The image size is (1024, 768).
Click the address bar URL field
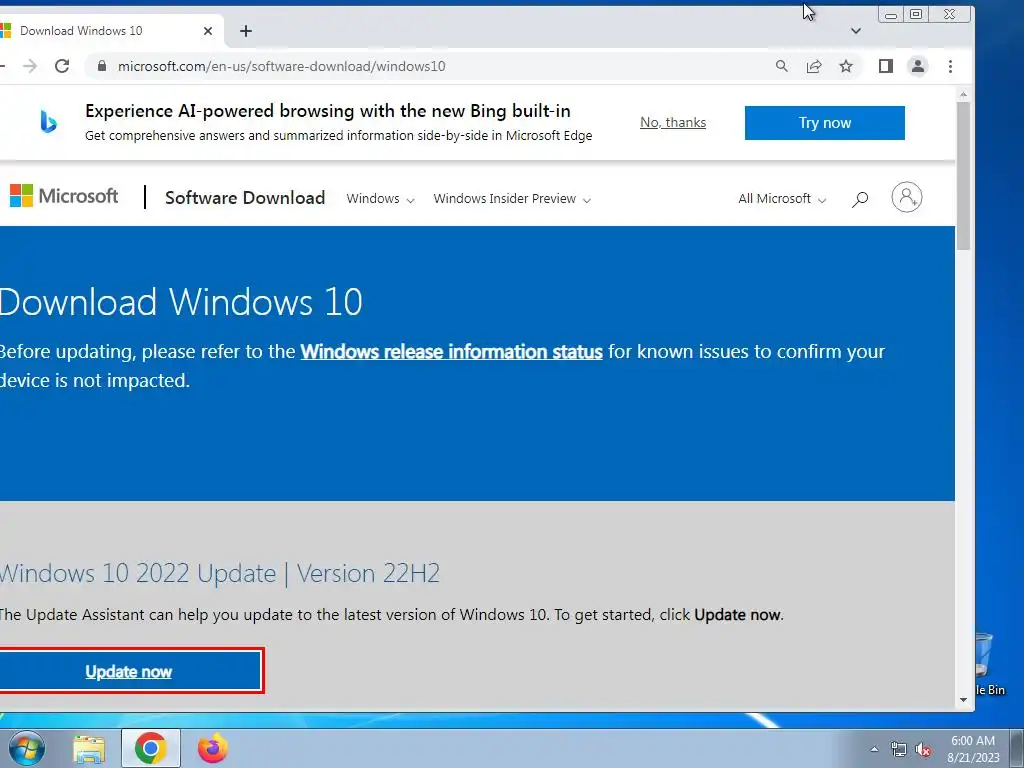tap(431, 66)
